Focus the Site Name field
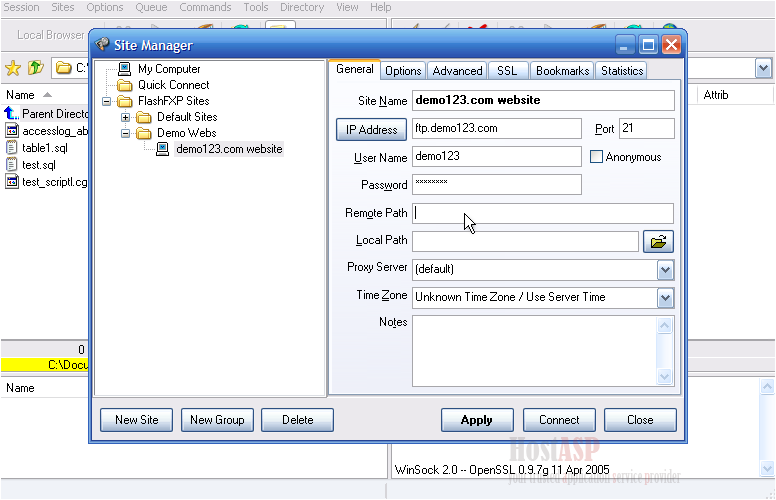 [x=543, y=100]
